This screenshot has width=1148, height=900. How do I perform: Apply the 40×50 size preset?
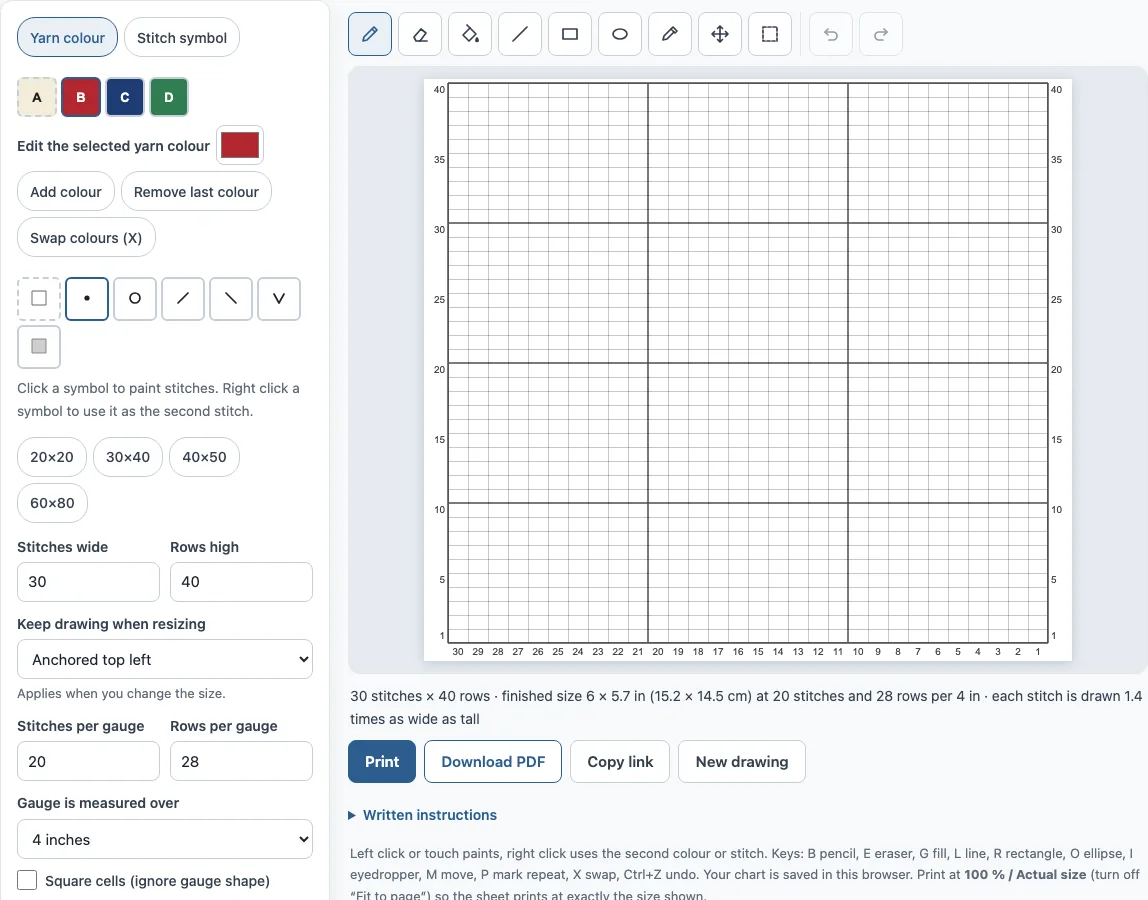pos(204,457)
